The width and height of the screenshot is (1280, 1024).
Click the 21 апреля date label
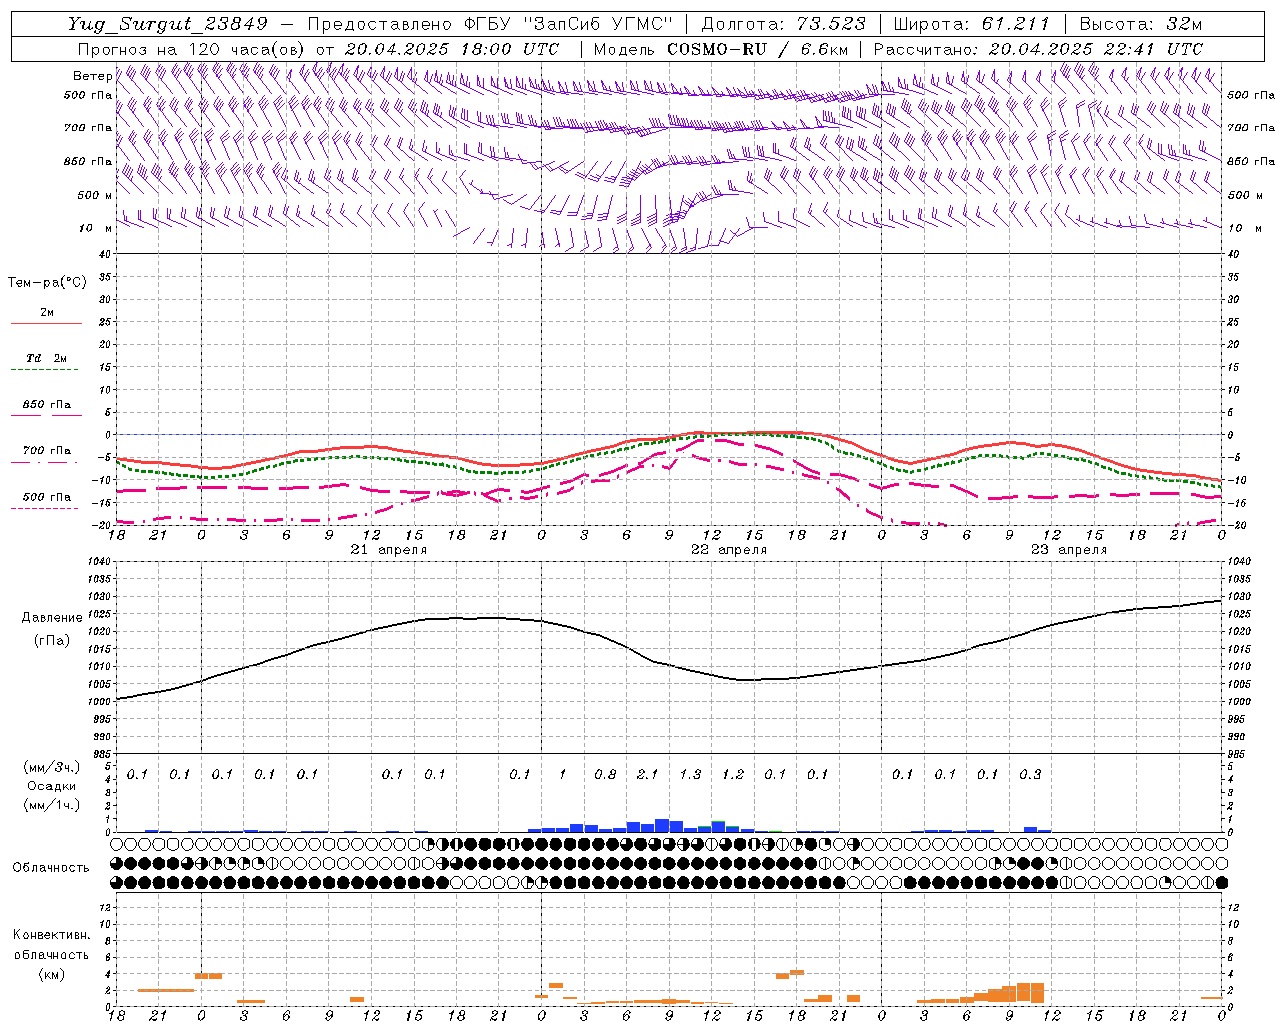[x=389, y=550]
